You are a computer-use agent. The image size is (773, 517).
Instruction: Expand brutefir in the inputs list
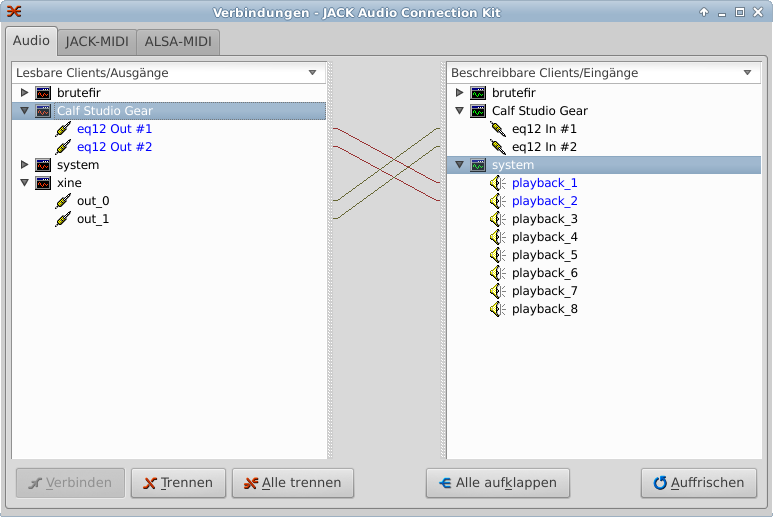pyautogui.click(x=459, y=93)
